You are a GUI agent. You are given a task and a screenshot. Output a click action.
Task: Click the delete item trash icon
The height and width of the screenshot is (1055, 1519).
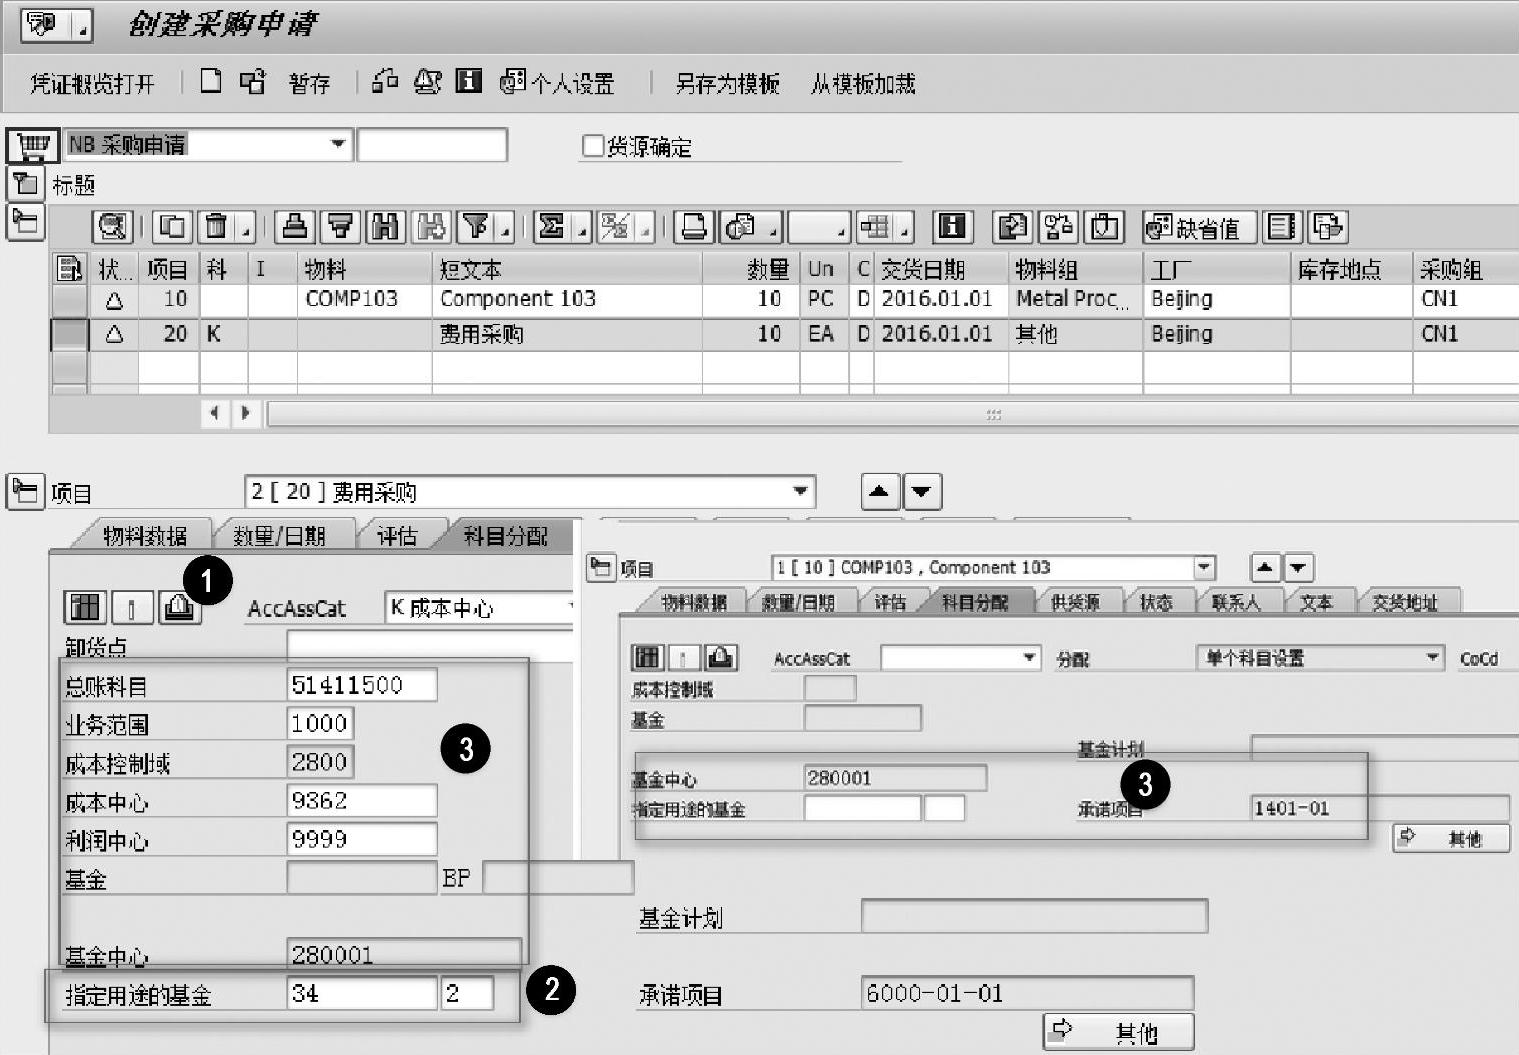216,228
